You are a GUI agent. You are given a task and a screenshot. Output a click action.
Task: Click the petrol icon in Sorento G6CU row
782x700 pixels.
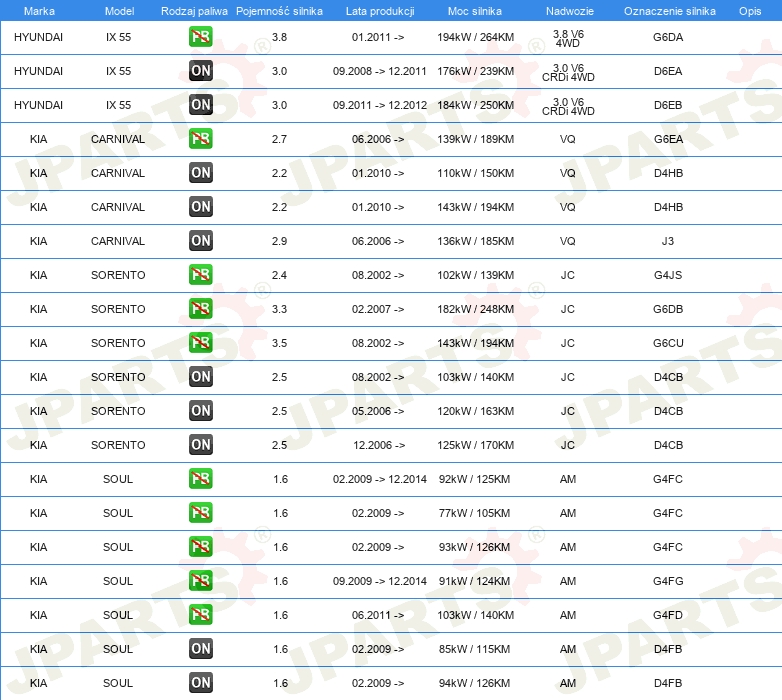click(200, 343)
